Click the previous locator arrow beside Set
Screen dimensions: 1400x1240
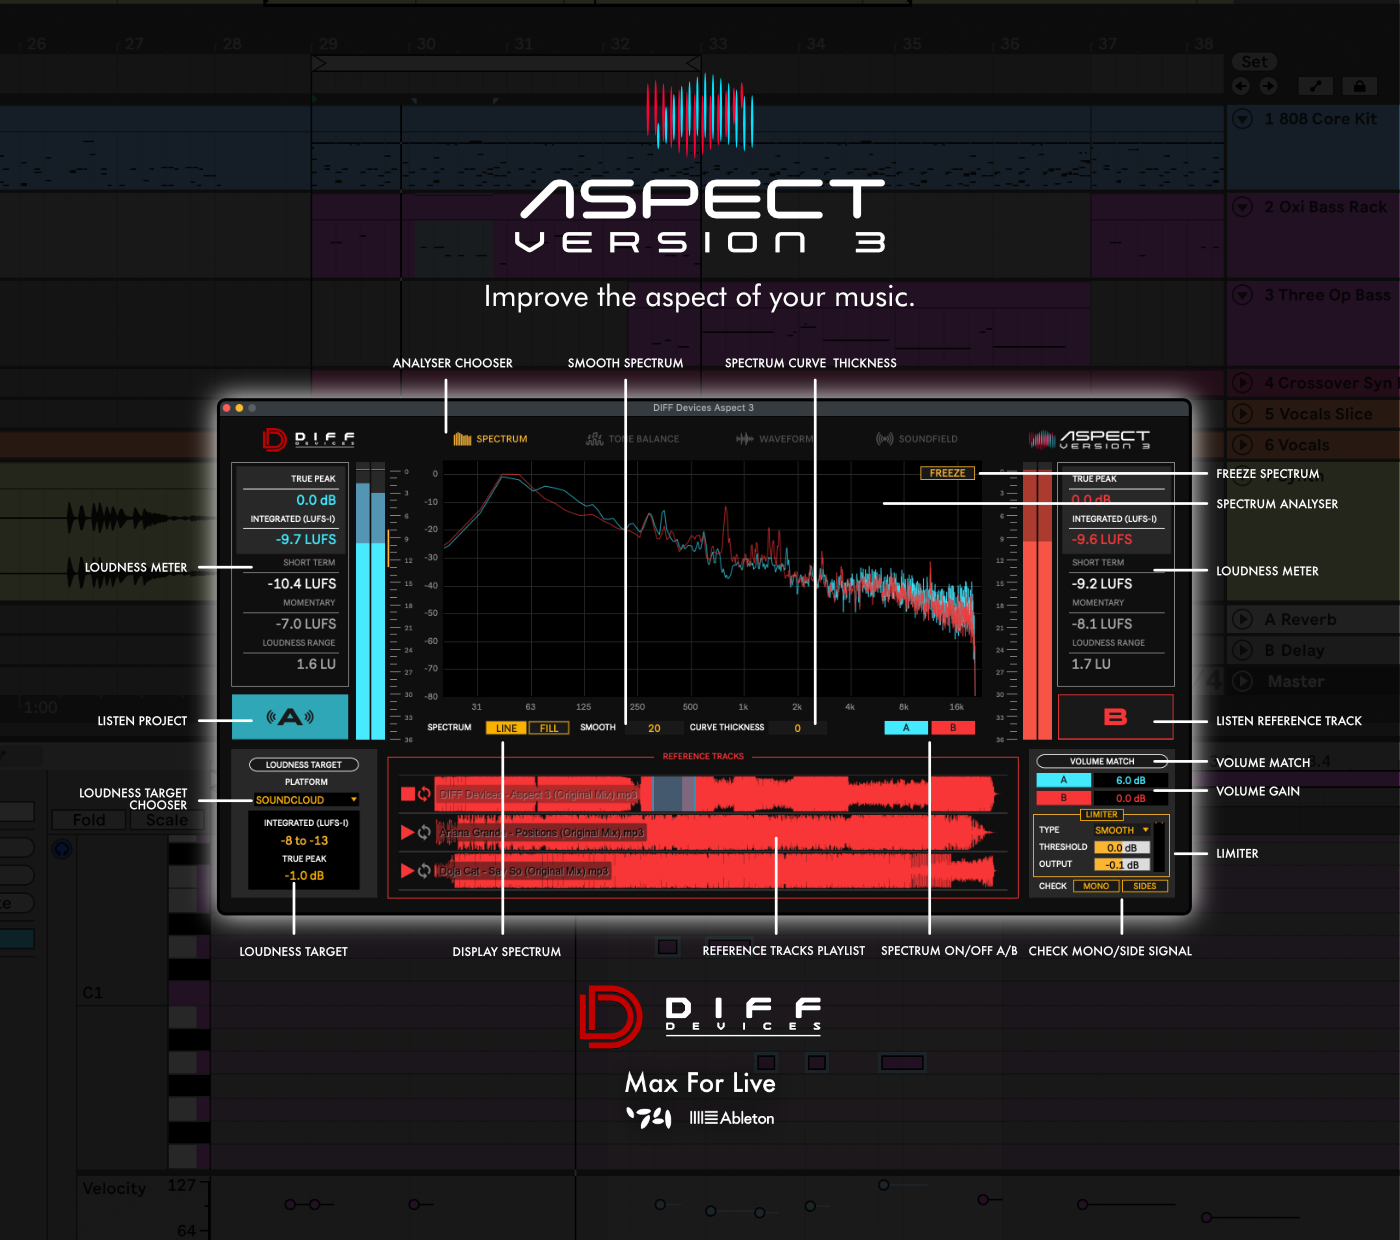point(1241,86)
